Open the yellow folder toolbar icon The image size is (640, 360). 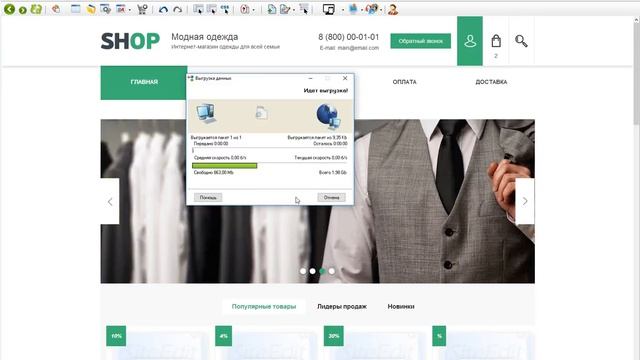pyautogui.click(x=91, y=9)
